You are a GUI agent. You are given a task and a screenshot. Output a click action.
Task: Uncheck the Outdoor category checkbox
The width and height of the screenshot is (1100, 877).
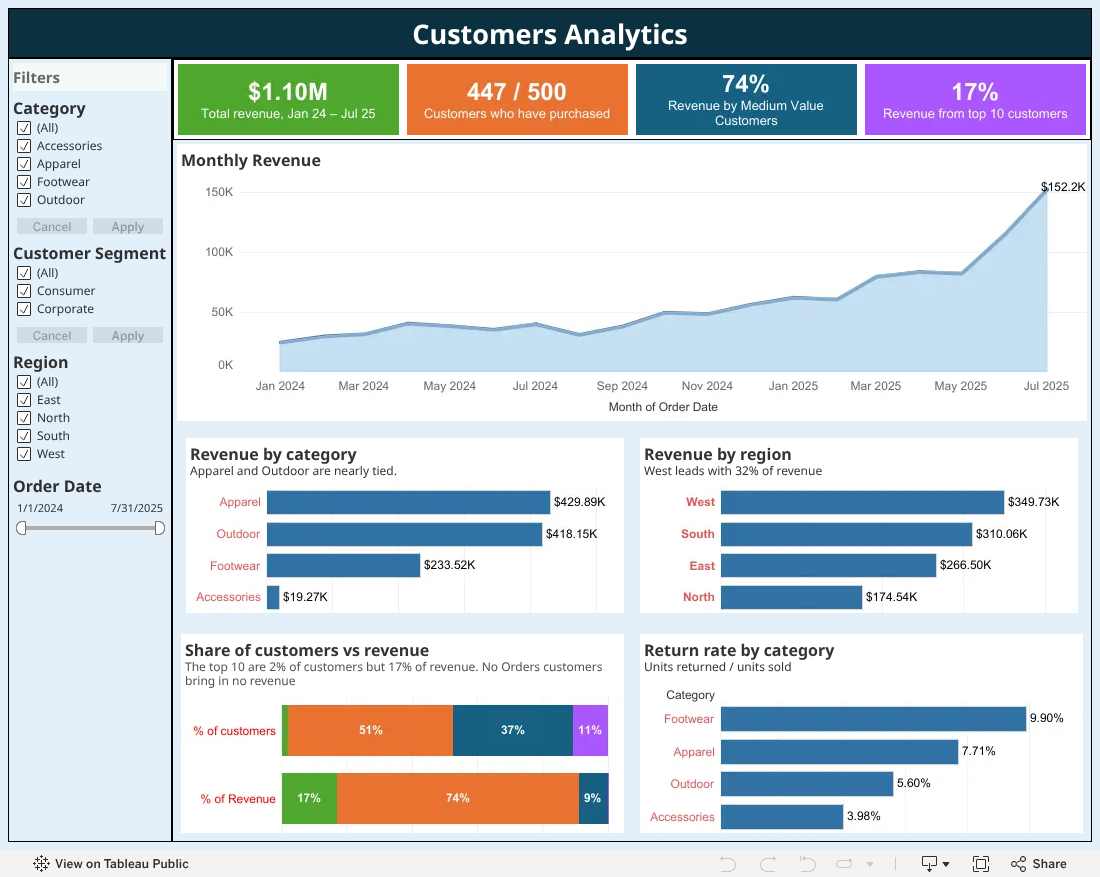click(x=24, y=200)
